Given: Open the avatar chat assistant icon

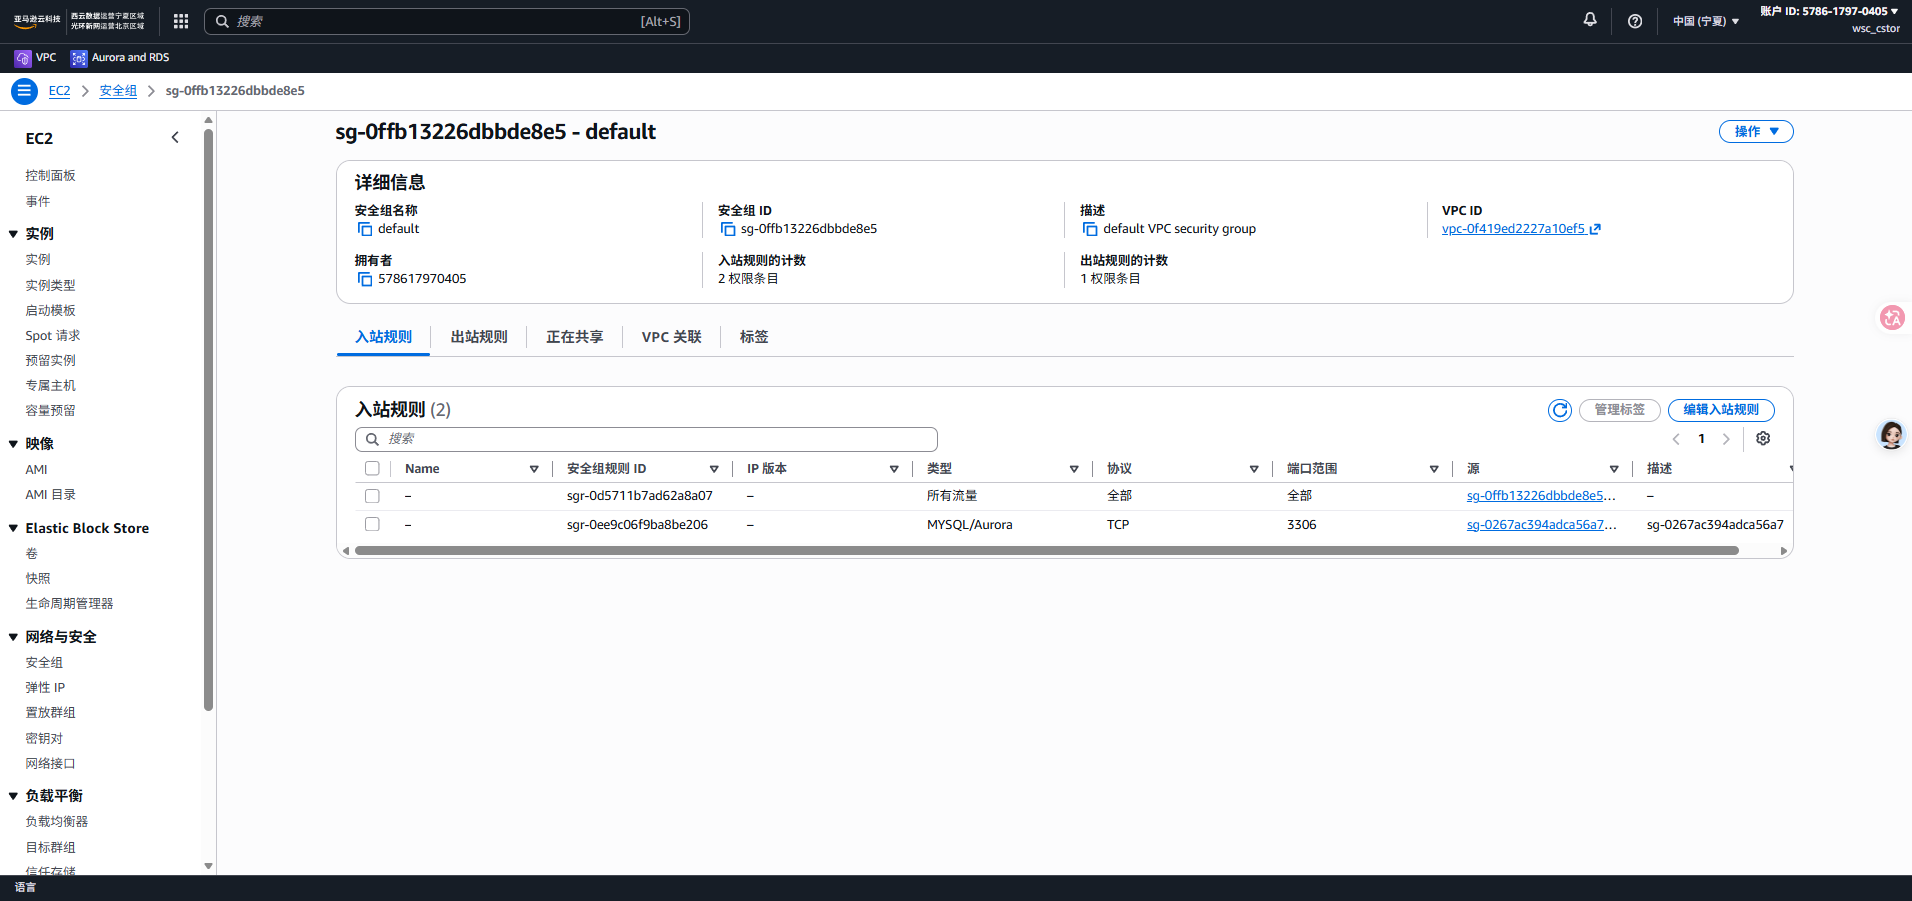Looking at the screenshot, I should pos(1891,435).
